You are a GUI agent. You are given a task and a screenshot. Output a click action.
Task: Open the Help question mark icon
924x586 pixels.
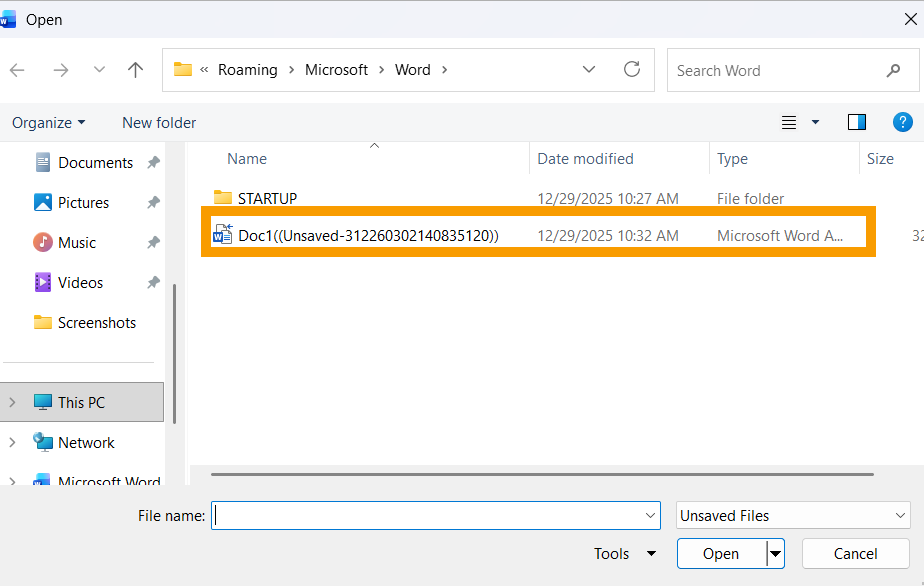(902, 122)
